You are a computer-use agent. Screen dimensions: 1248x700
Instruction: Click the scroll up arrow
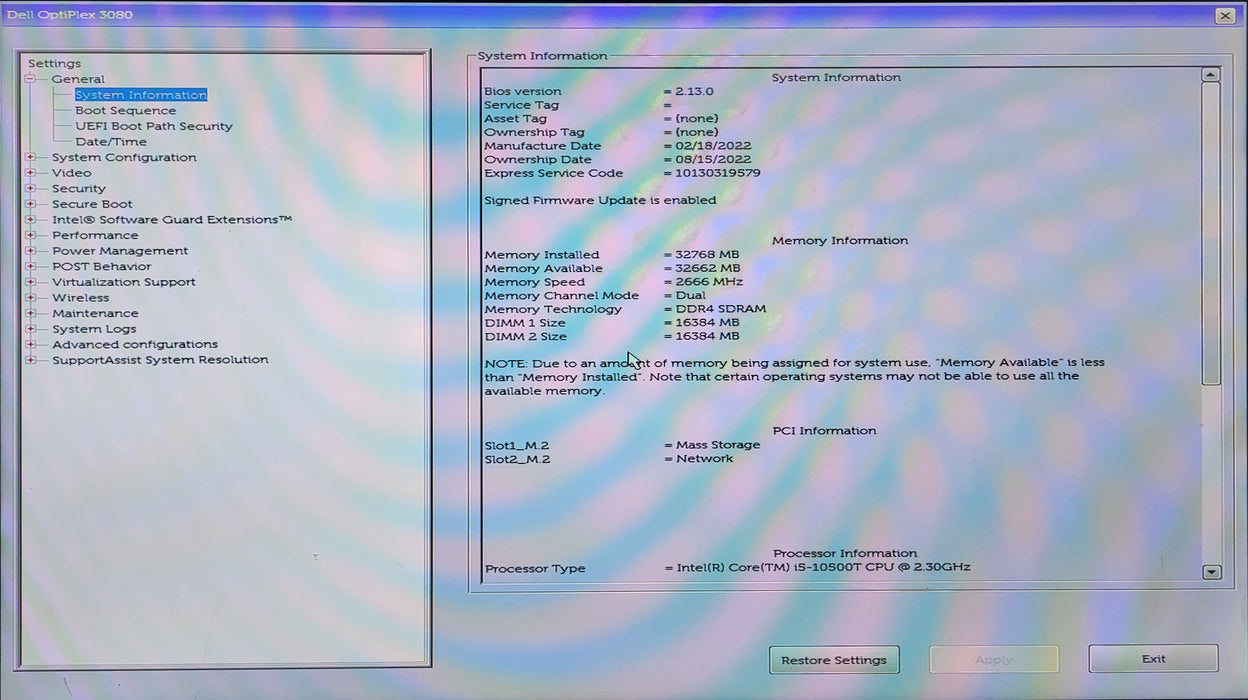coord(1211,75)
